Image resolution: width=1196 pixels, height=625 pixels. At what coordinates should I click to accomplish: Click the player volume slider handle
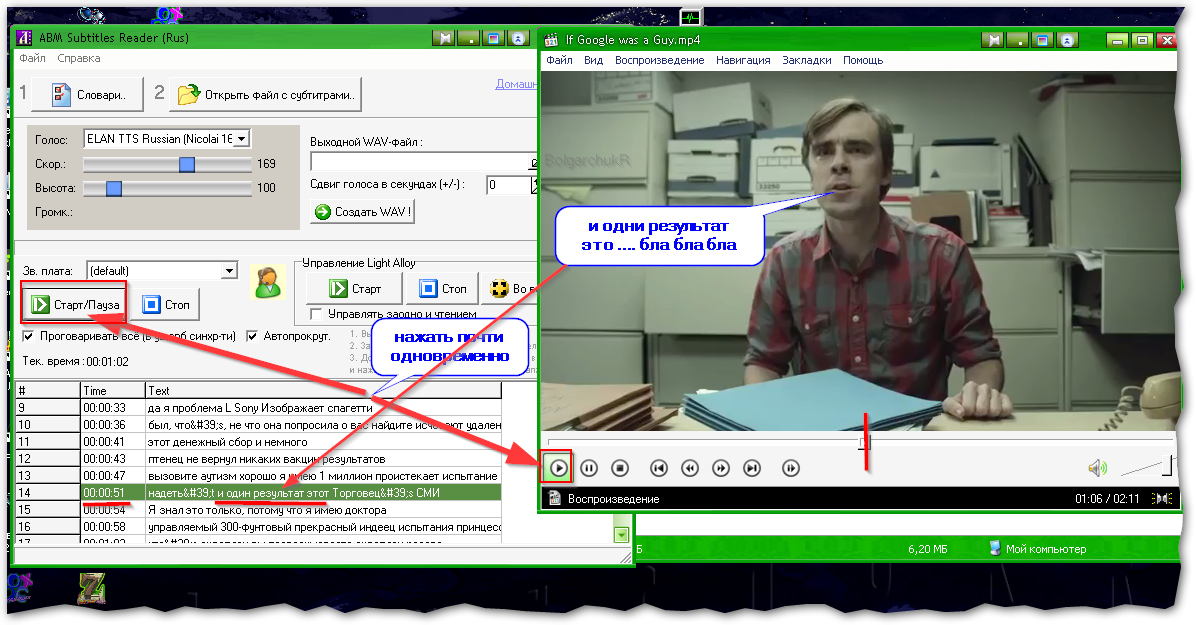coord(1168,465)
